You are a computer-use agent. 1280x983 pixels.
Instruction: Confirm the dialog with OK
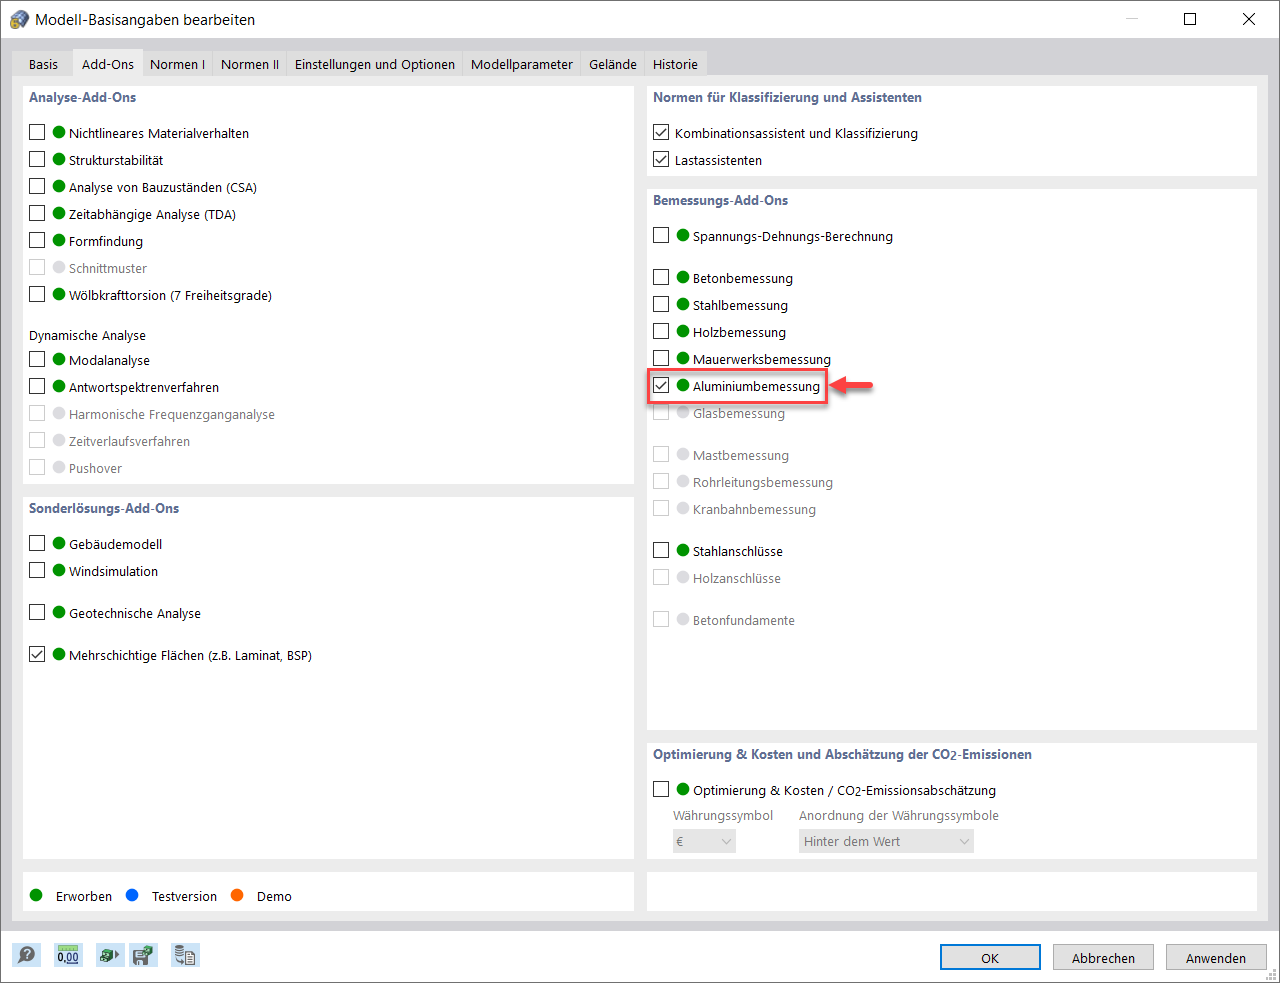pos(989,957)
